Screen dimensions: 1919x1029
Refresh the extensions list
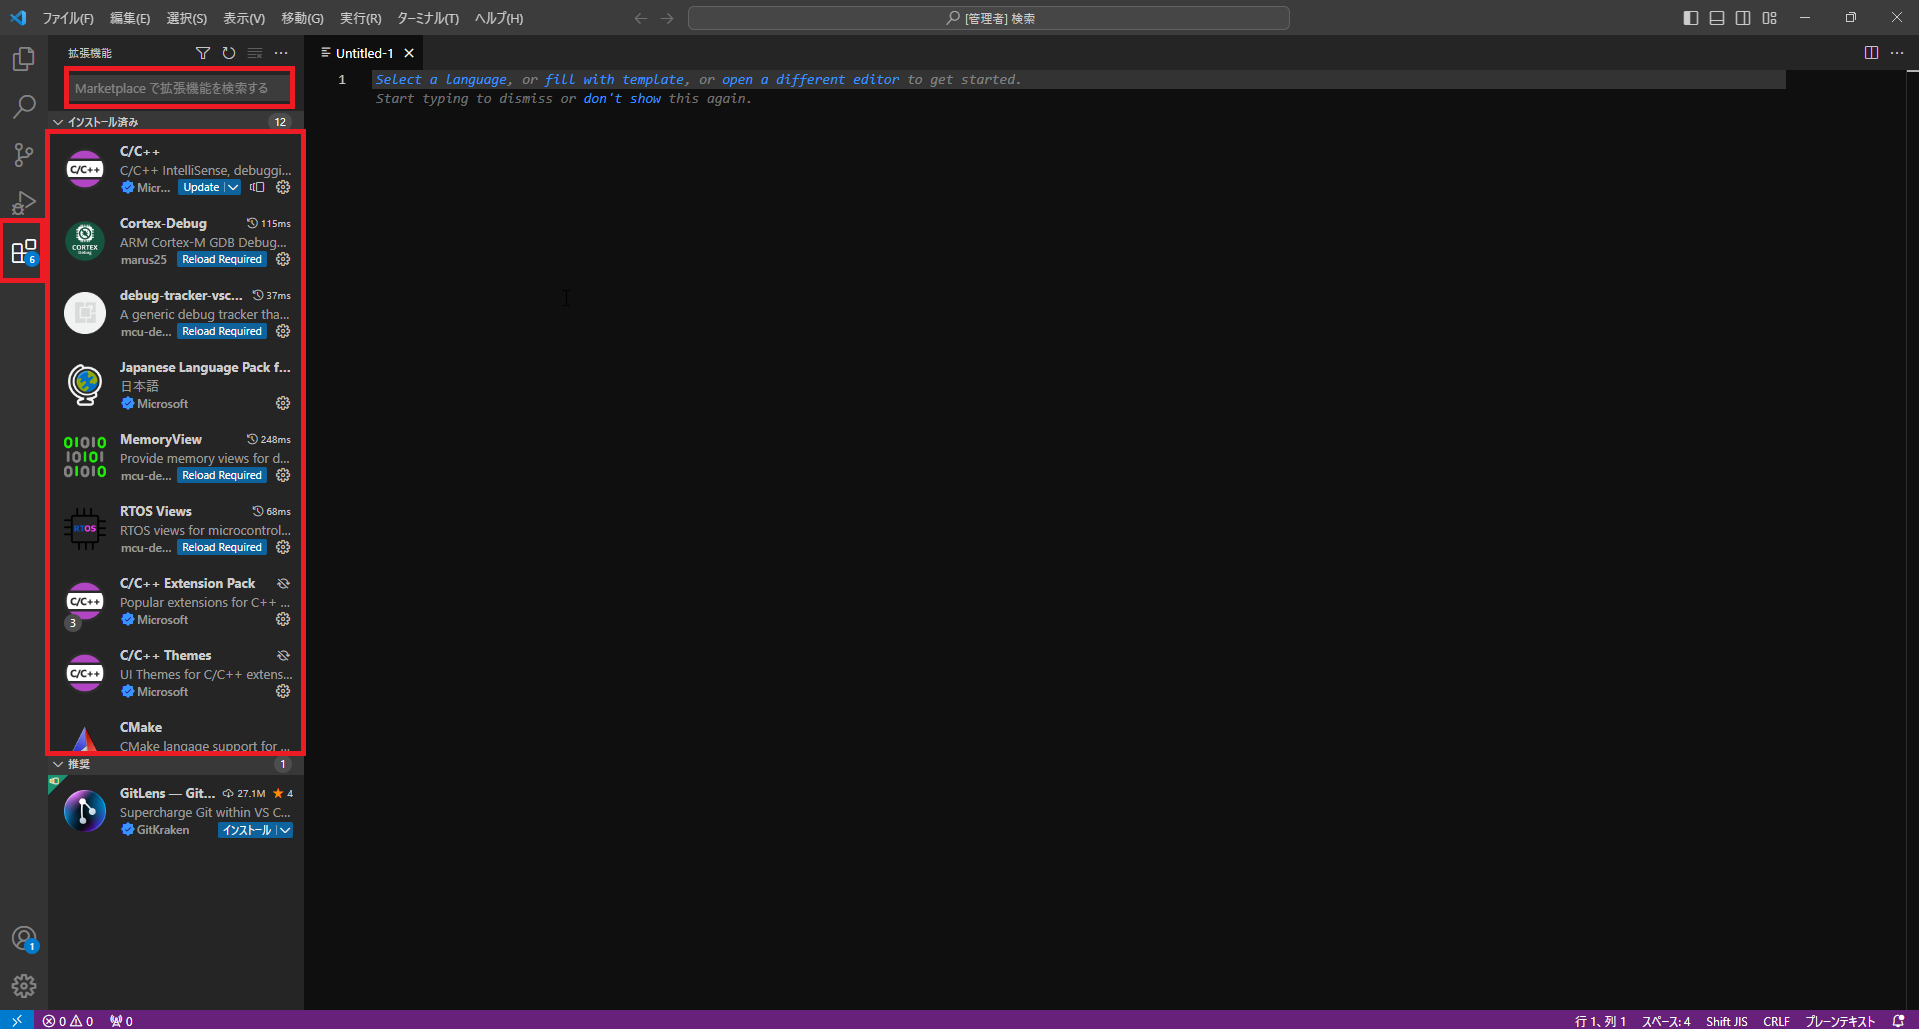point(229,53)
